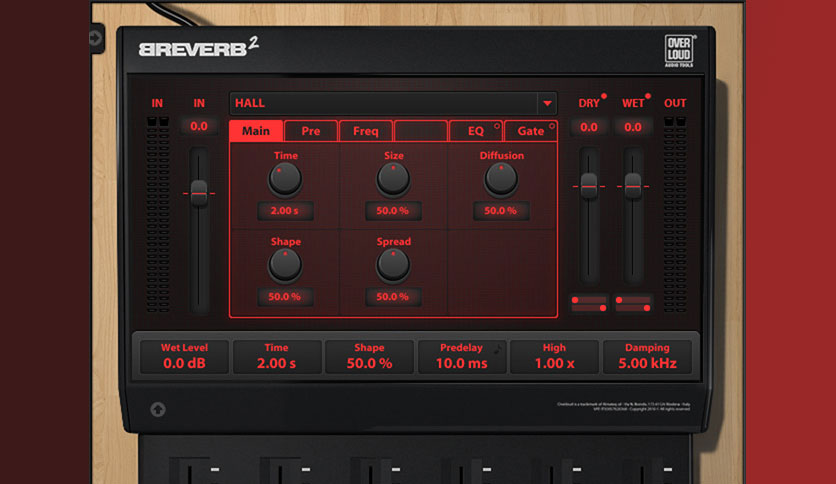Select the Shape 50.0 % quick control
Viewport: 836px width, 484px height.
coord(369,357)
